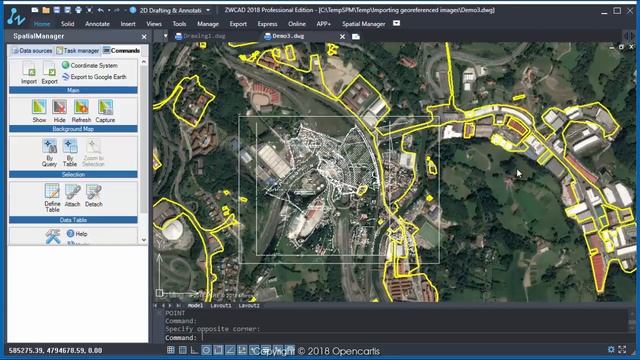Open the Express ribbon tab

click(x=267, y=24)
